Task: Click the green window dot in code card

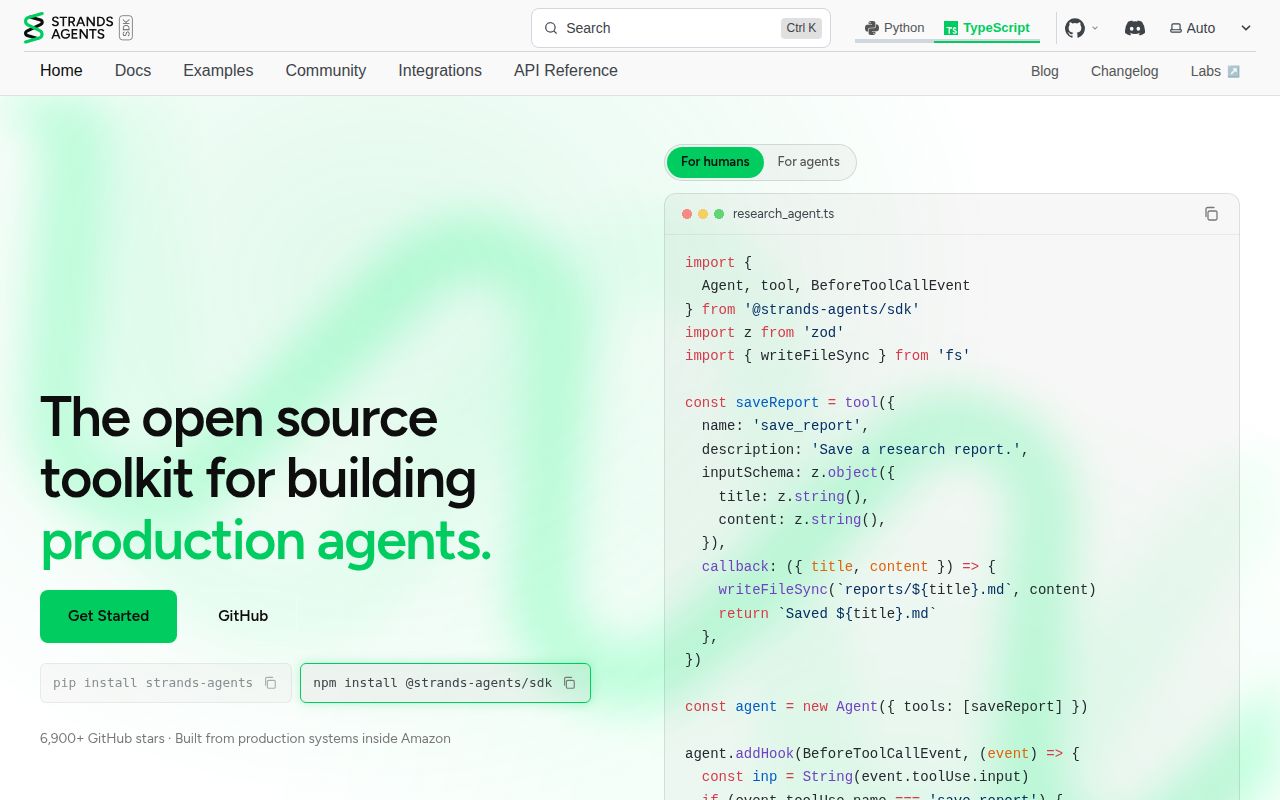Action: [719, 214]
